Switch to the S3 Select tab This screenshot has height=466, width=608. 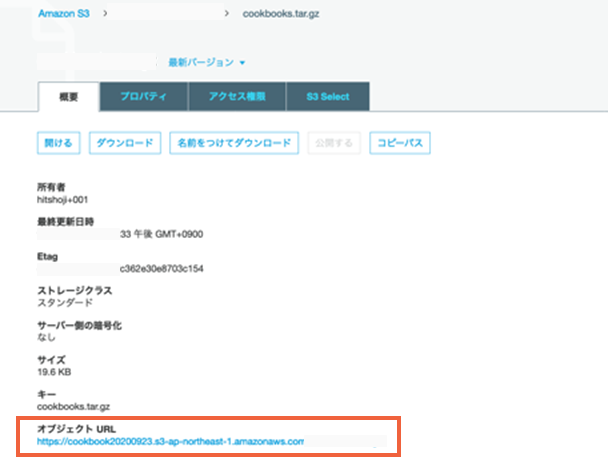328,97
